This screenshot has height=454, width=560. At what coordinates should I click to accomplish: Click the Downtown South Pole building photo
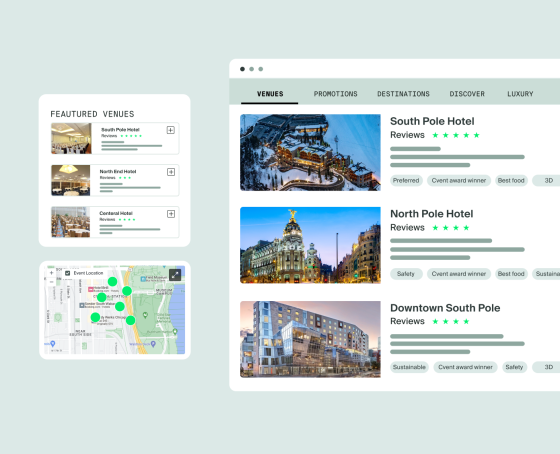click(x=310, y=339)
